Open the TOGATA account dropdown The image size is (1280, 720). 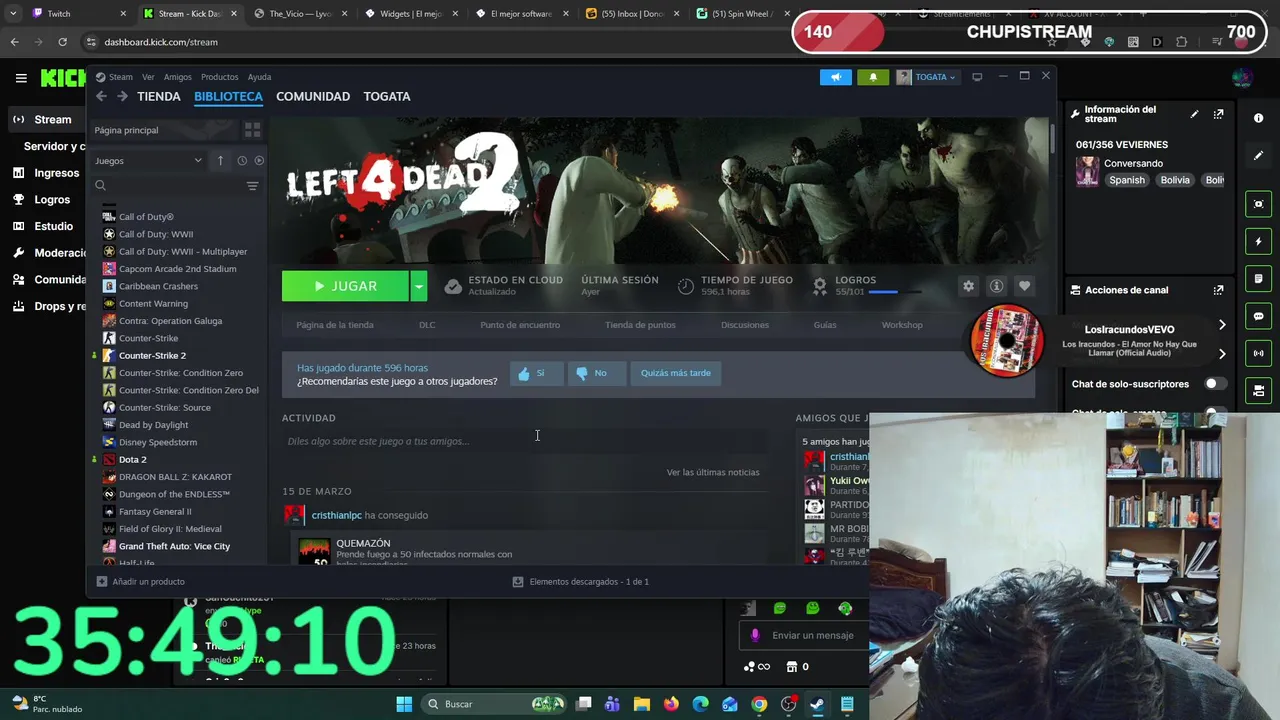point(927,77)
